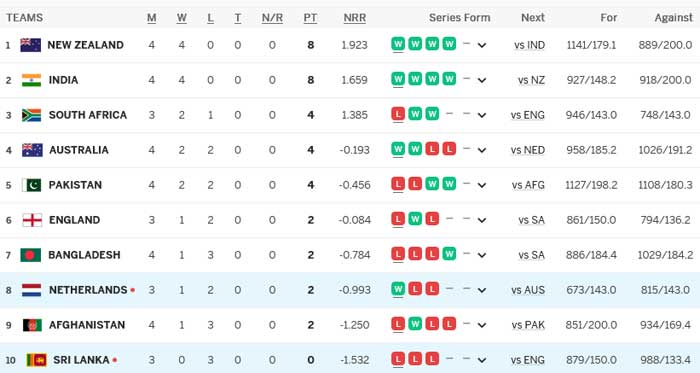Click the Pakistan flag icon
The height and width of the screenshot is (373, 700).
coord(31,185)
